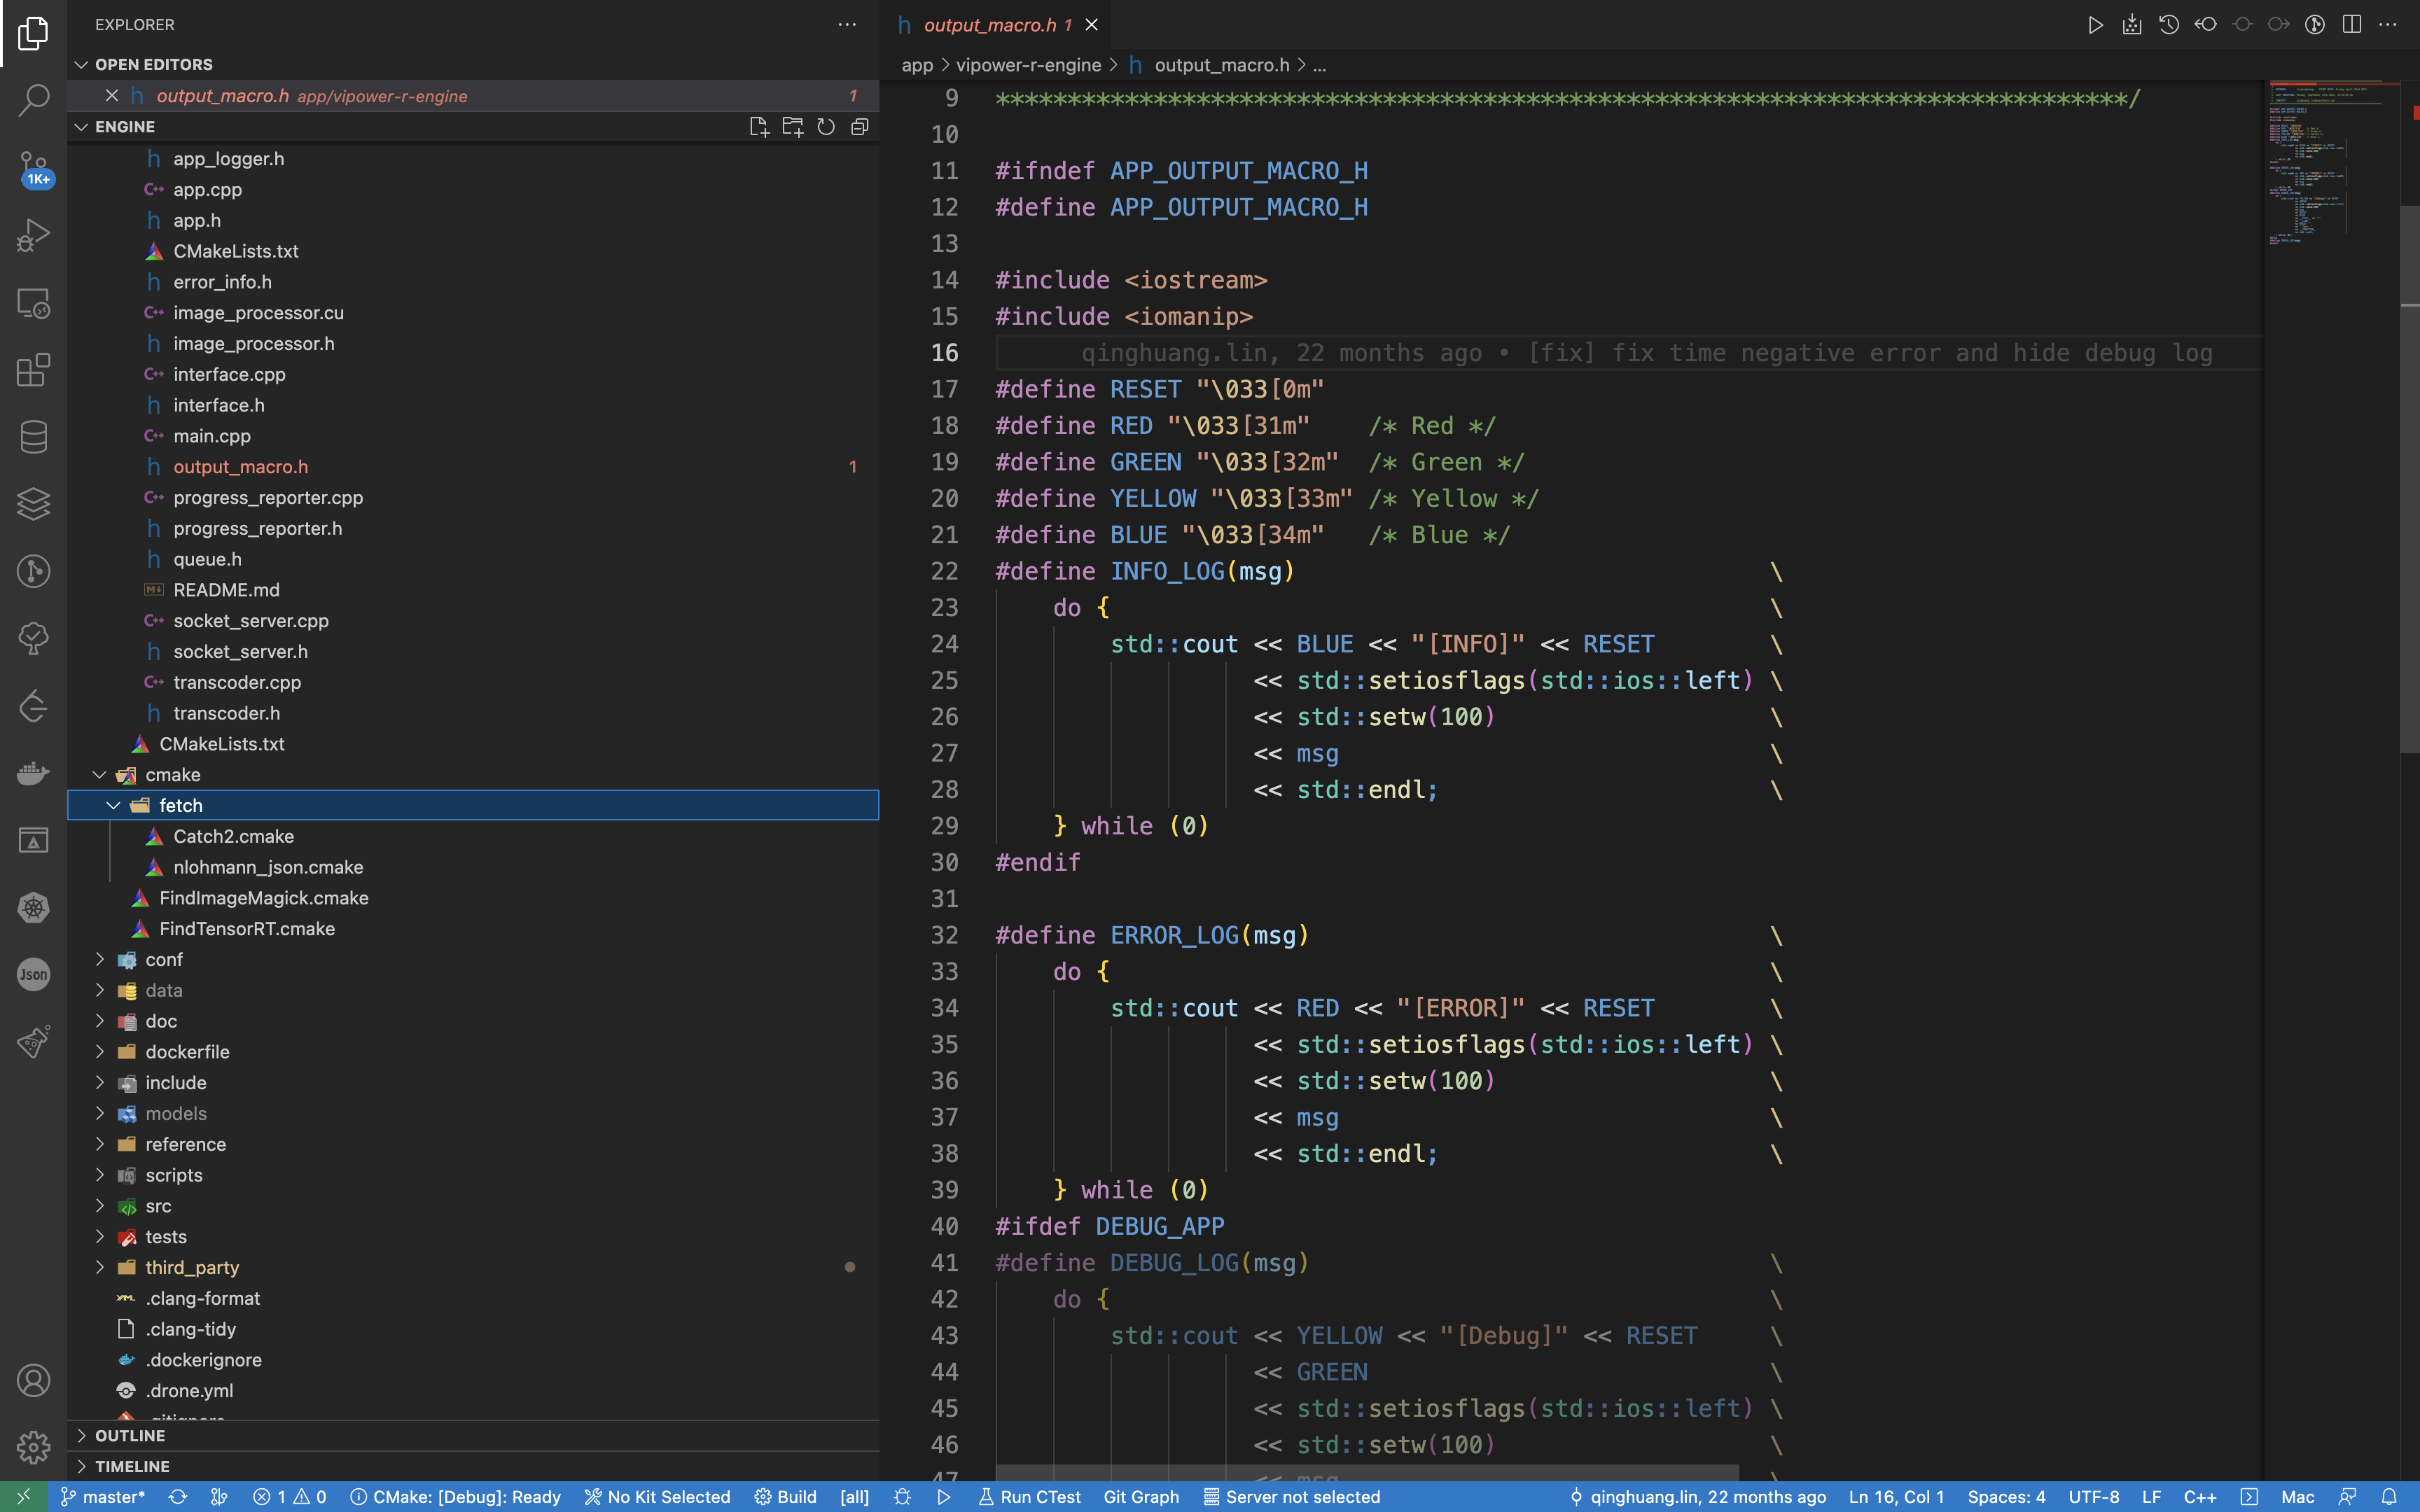Open the Extensions view
The width and height of the screenshot is (2420, 1512).
pos(33,370)
